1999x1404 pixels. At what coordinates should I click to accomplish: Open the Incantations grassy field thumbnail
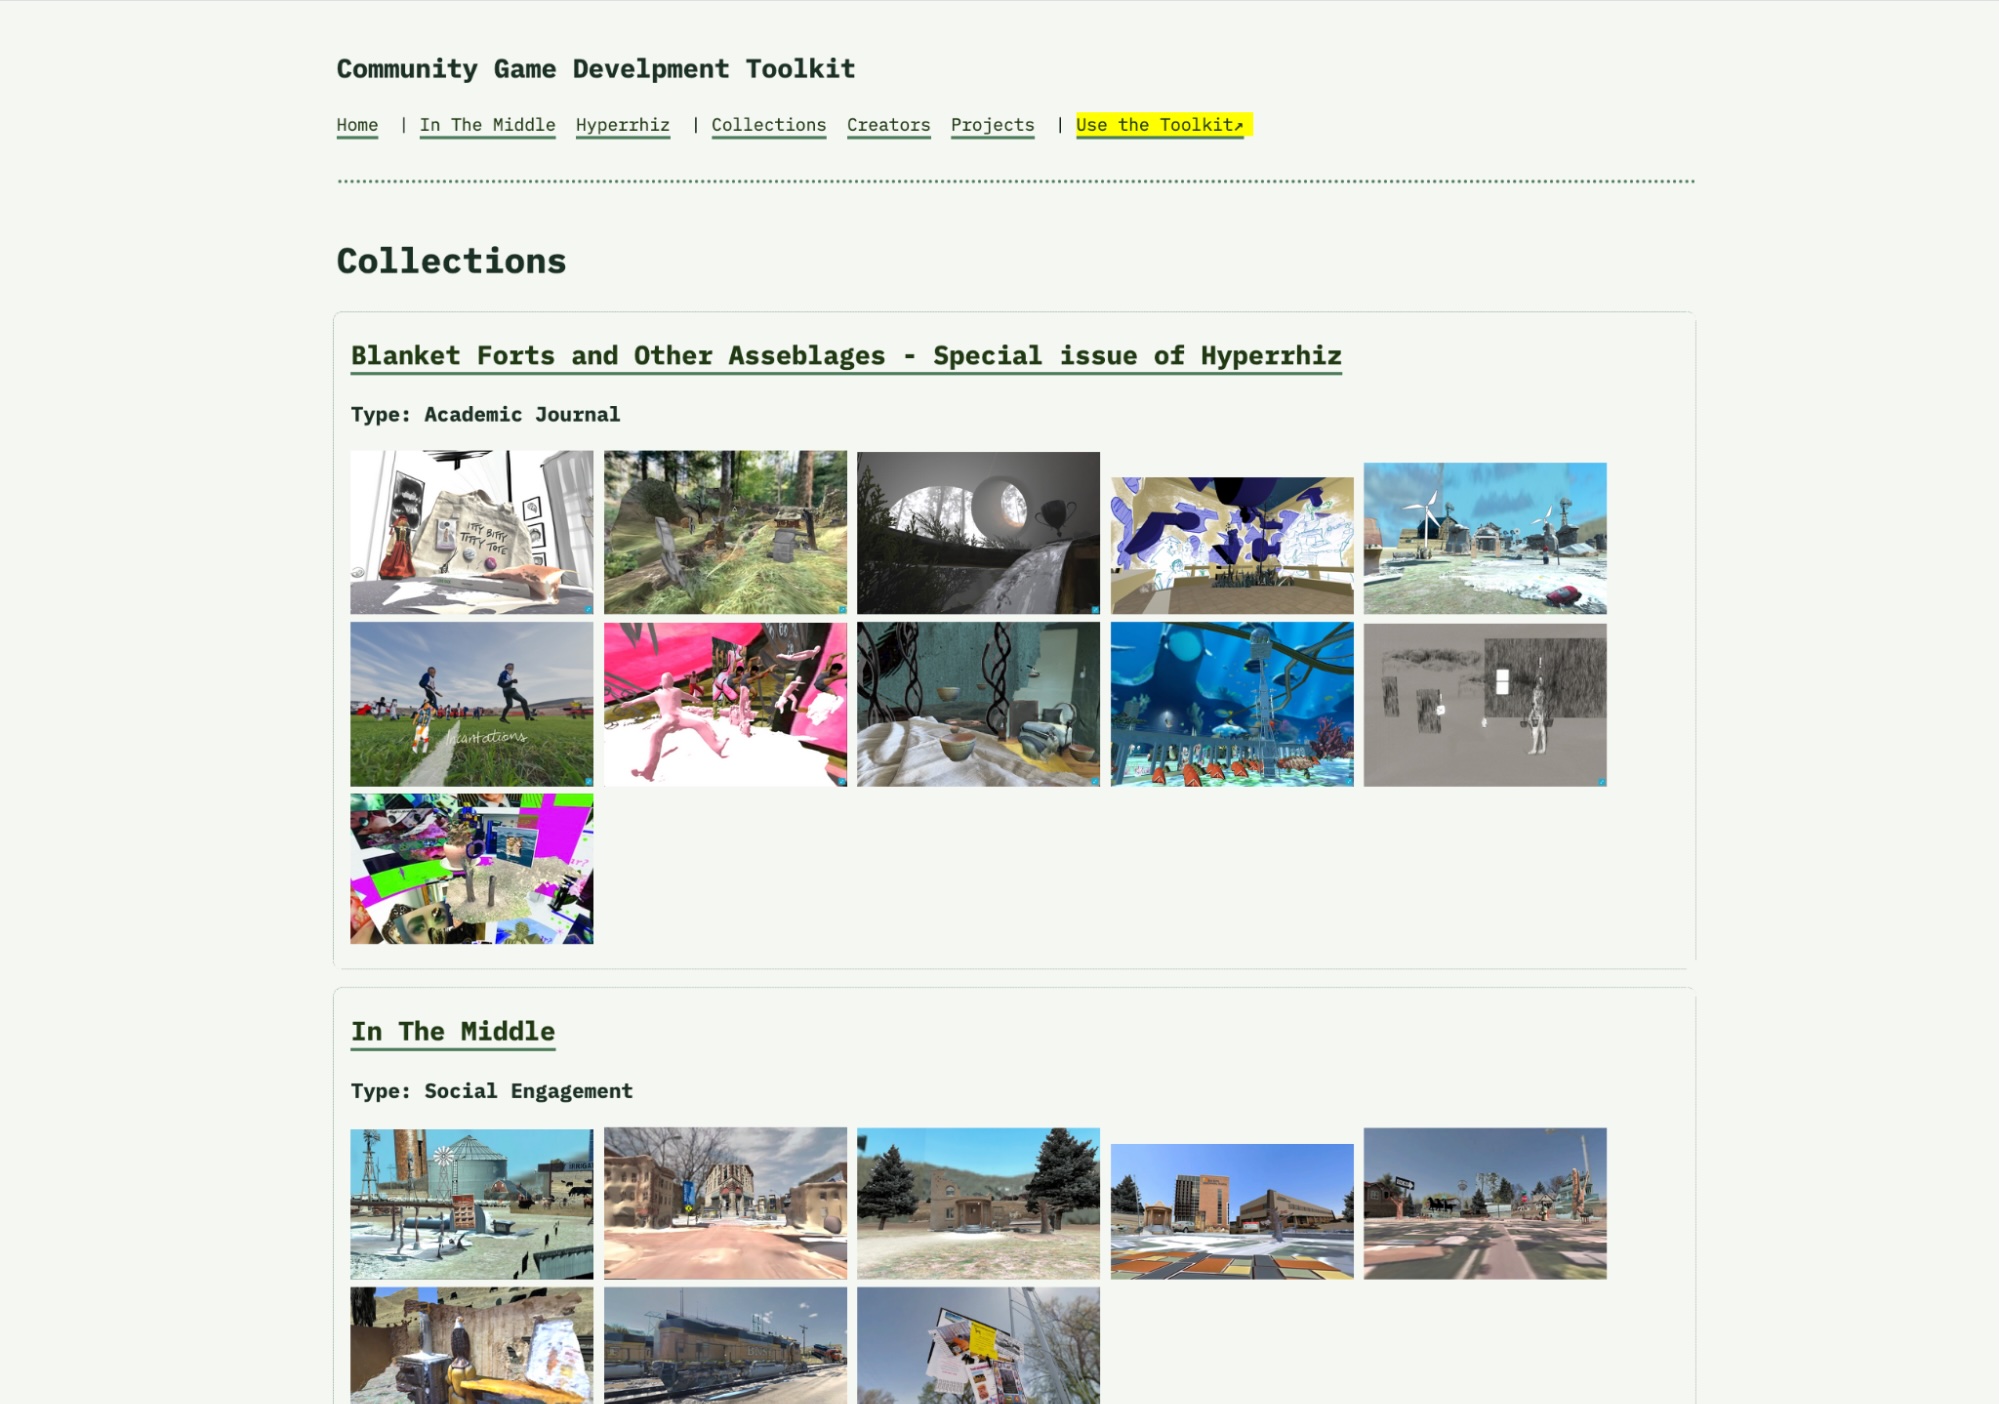click(x=471, y=704)
